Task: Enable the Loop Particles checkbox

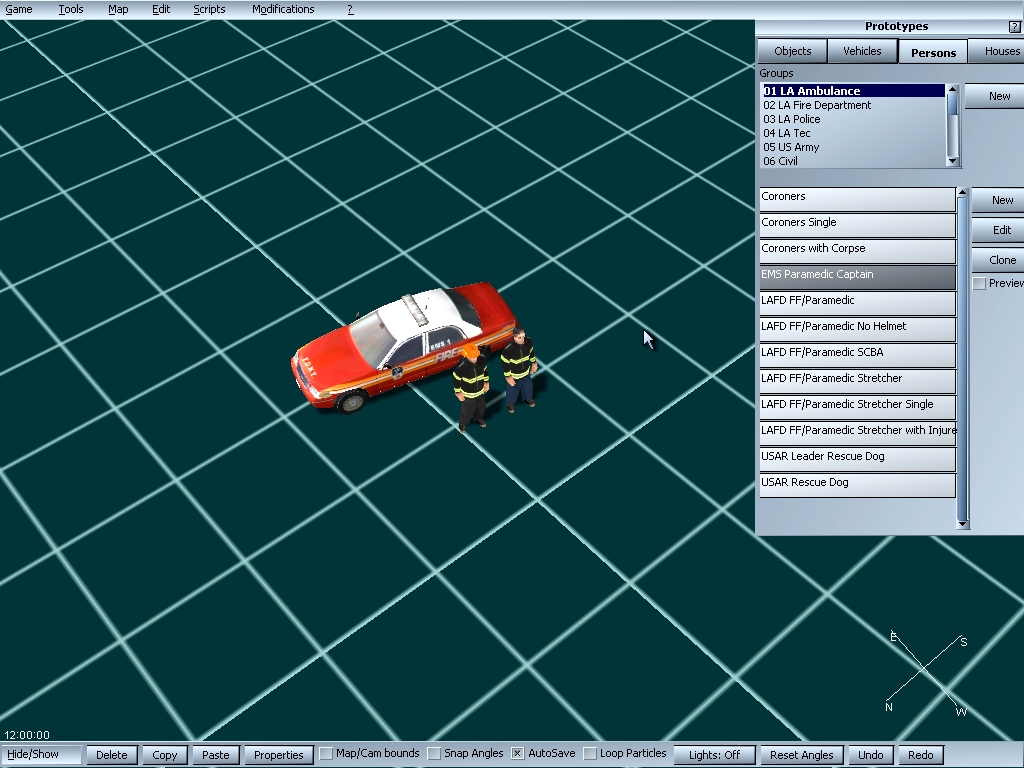Action: 590,754
